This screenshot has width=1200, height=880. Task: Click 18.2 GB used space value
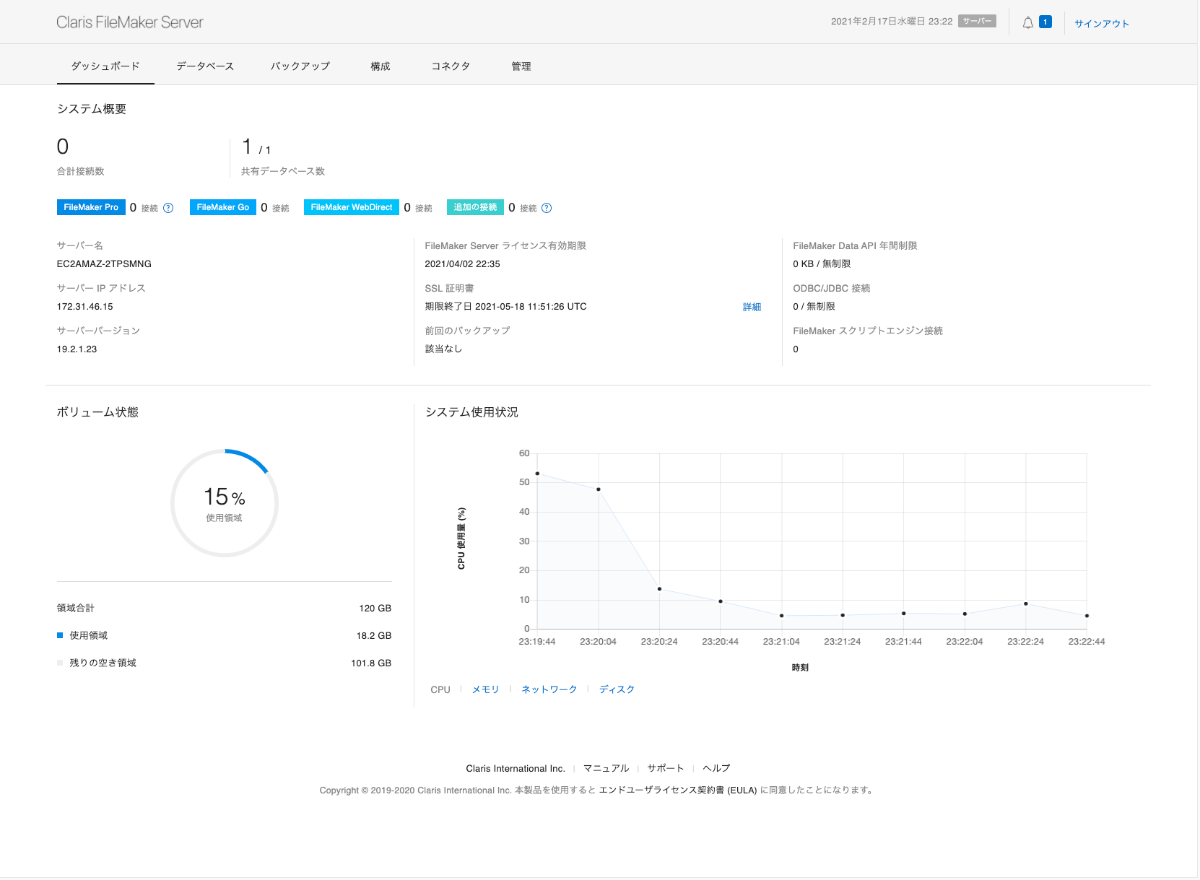click(374, 636)
